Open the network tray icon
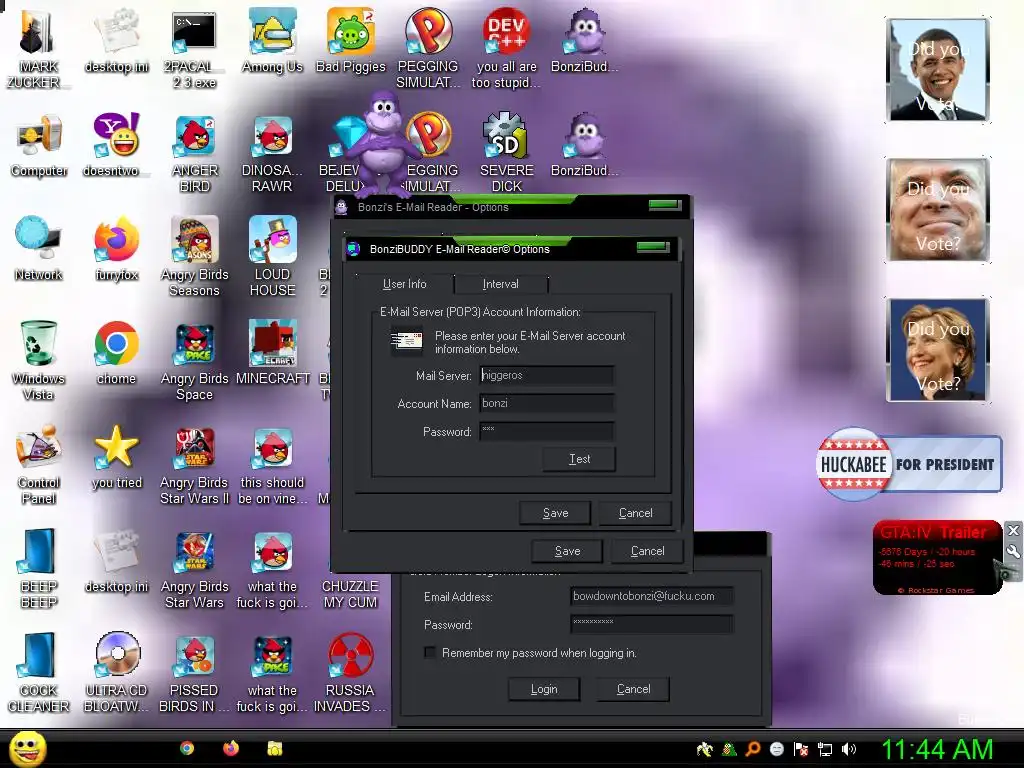This screenshot has height=768, width=1024. click(x=825, y=750)
